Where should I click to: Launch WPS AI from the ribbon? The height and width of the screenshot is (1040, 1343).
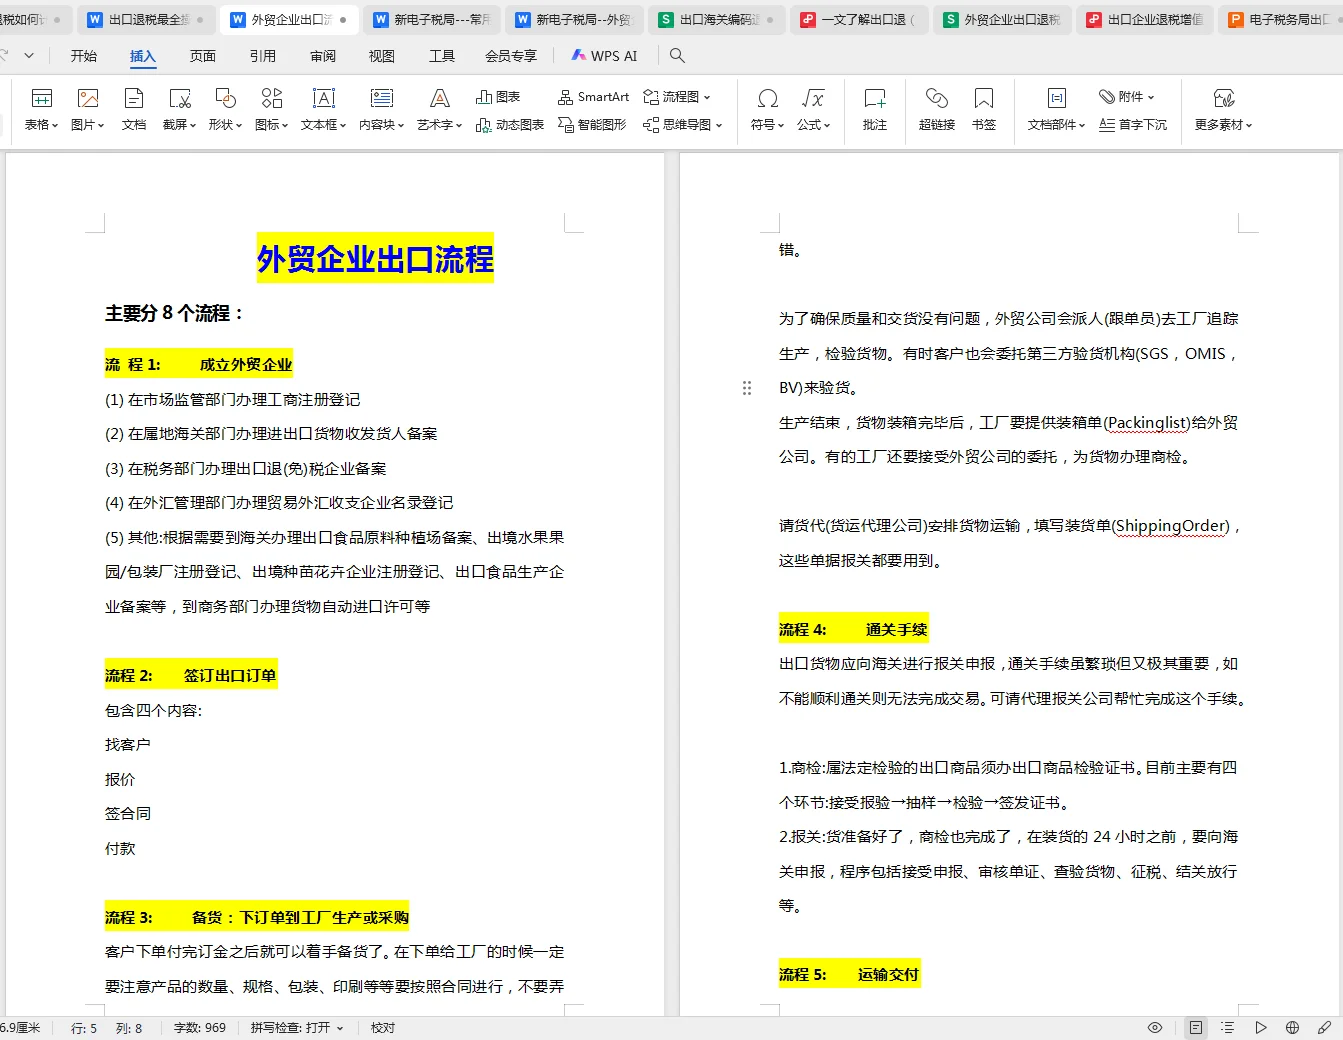coord(604,56)
